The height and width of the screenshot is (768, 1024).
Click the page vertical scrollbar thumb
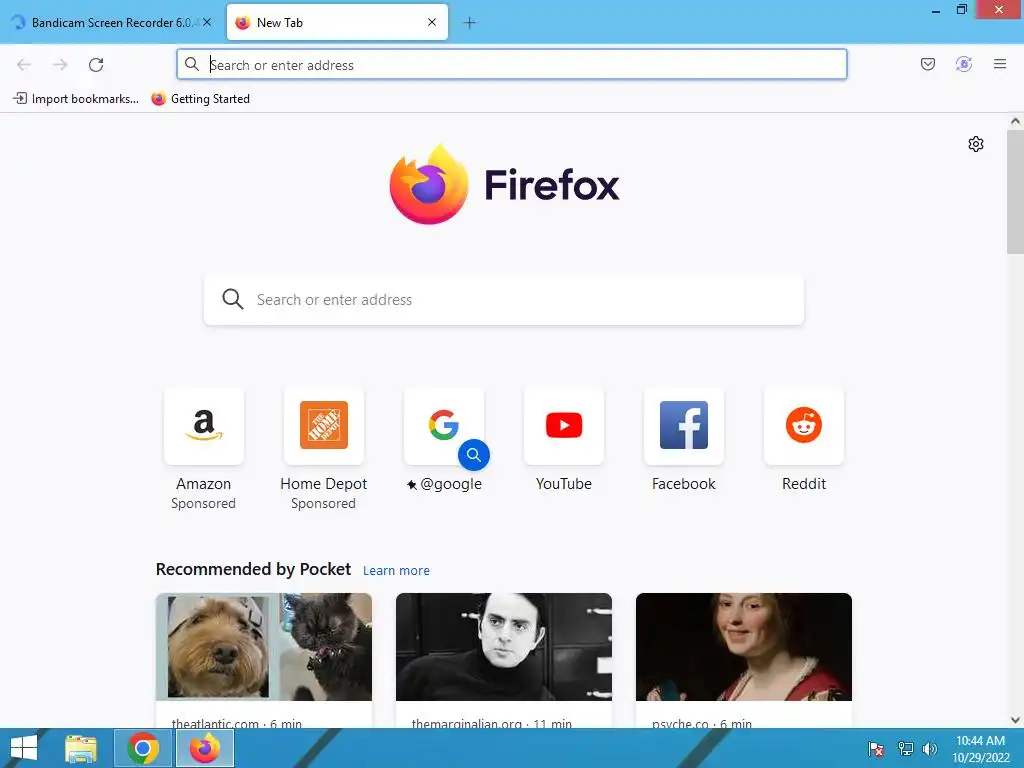click(1015, 191)
